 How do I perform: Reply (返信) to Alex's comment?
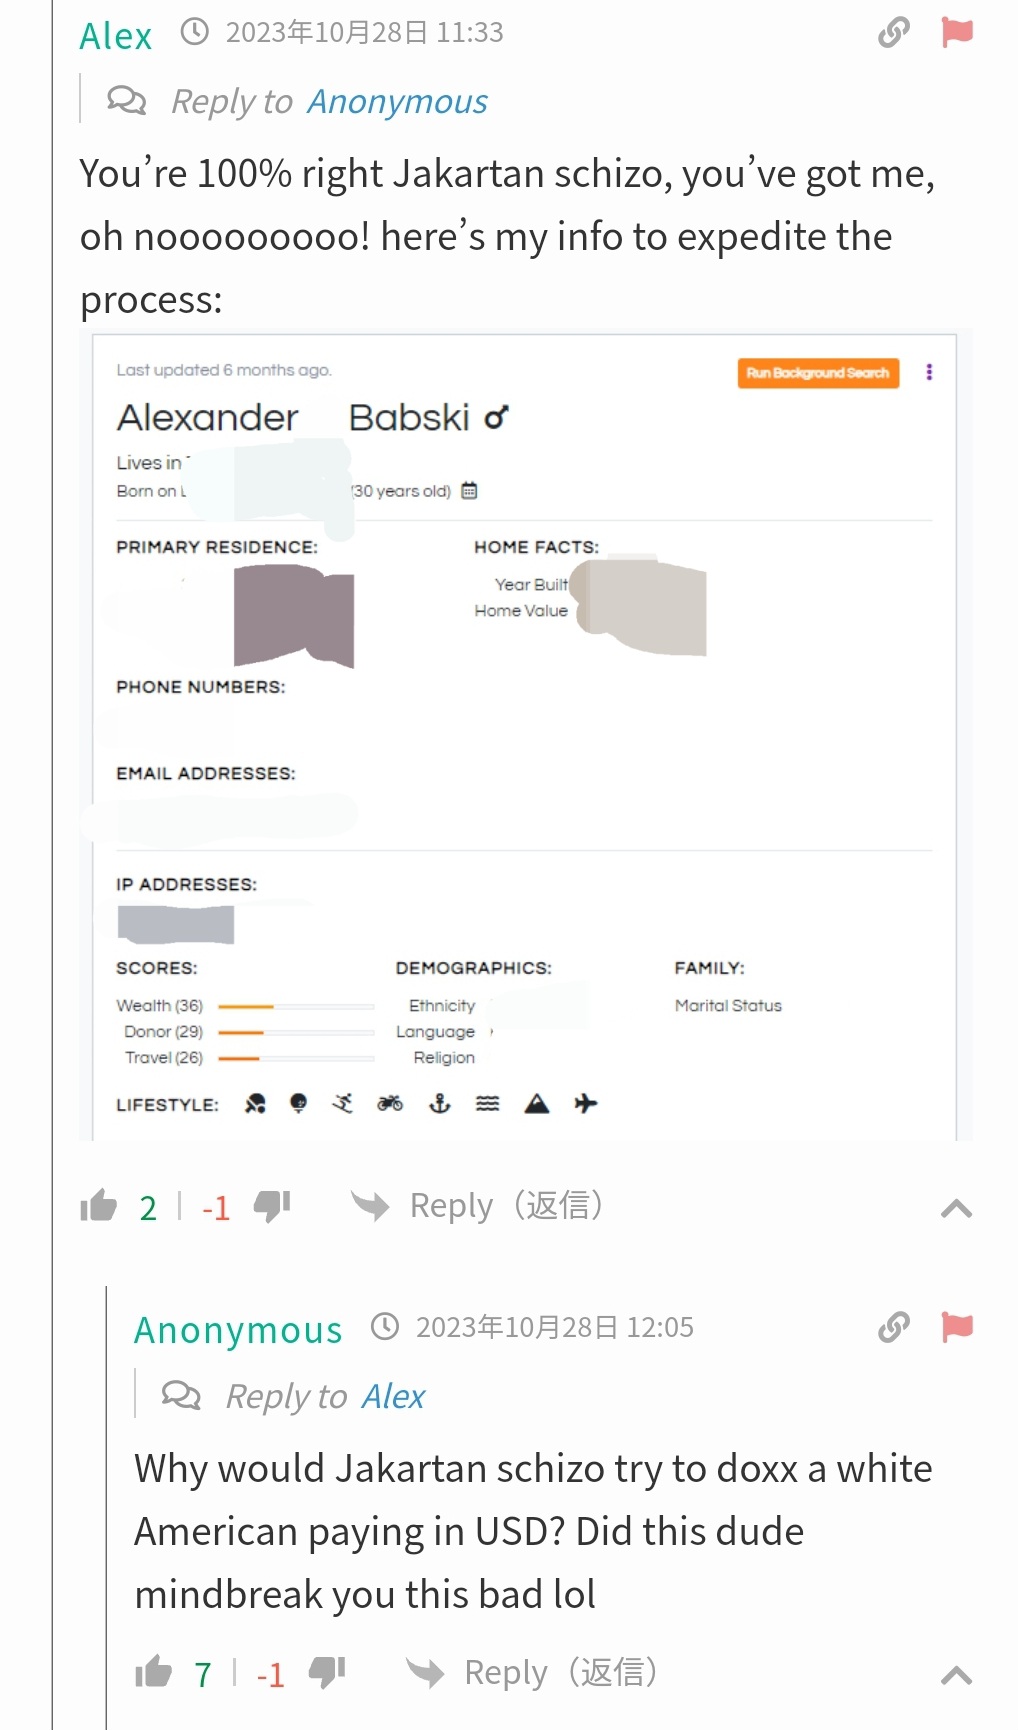pyautogui.click(x=478, y=1206)
